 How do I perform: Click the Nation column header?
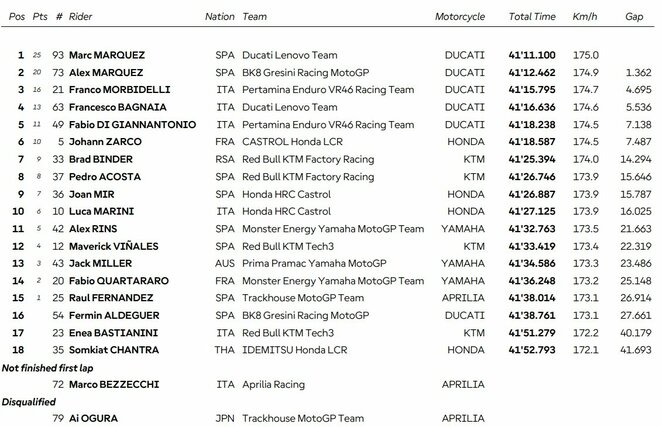tap(220, 17)
